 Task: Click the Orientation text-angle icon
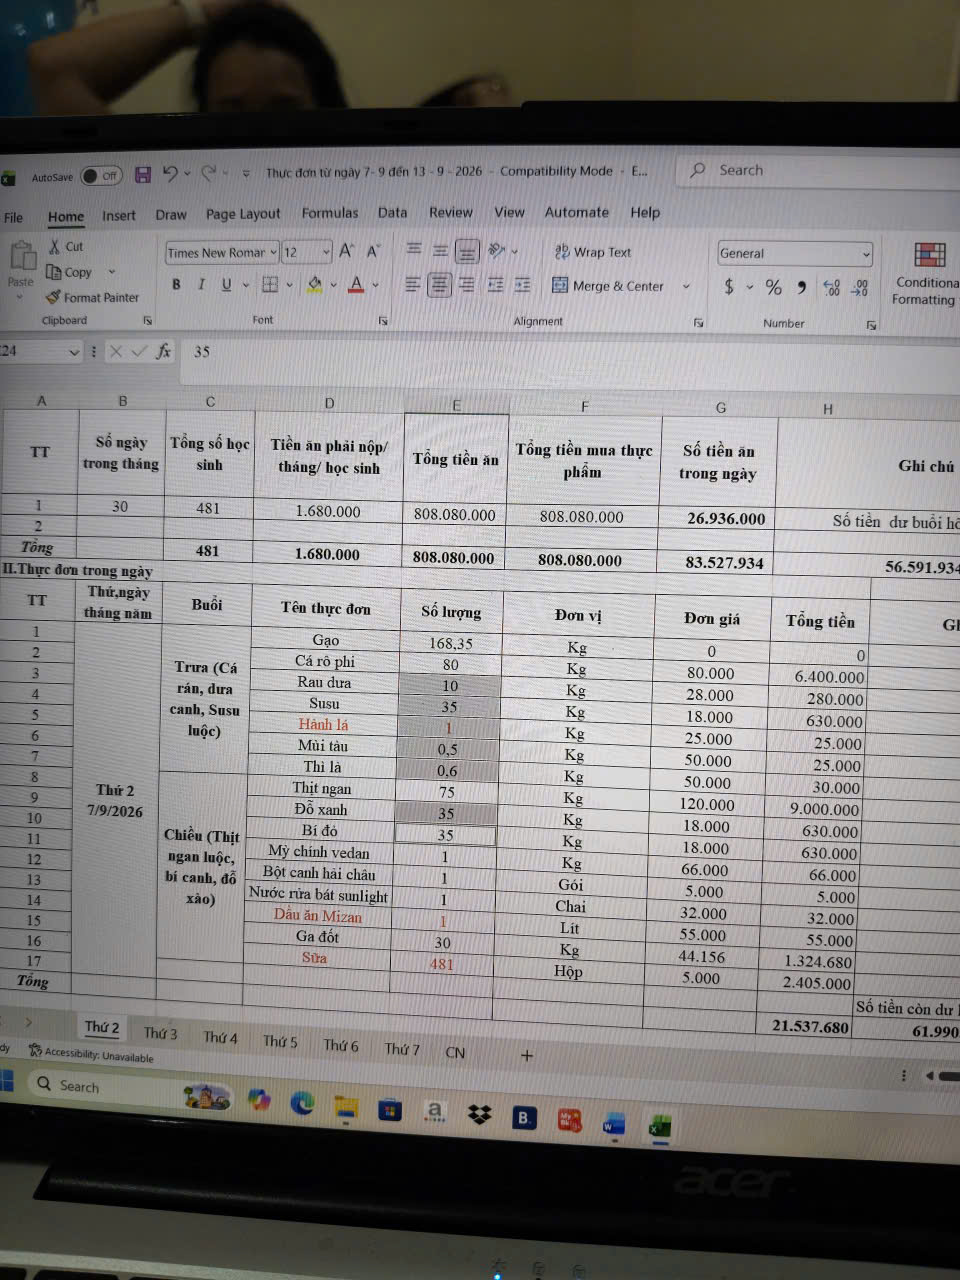click(497, 251)
